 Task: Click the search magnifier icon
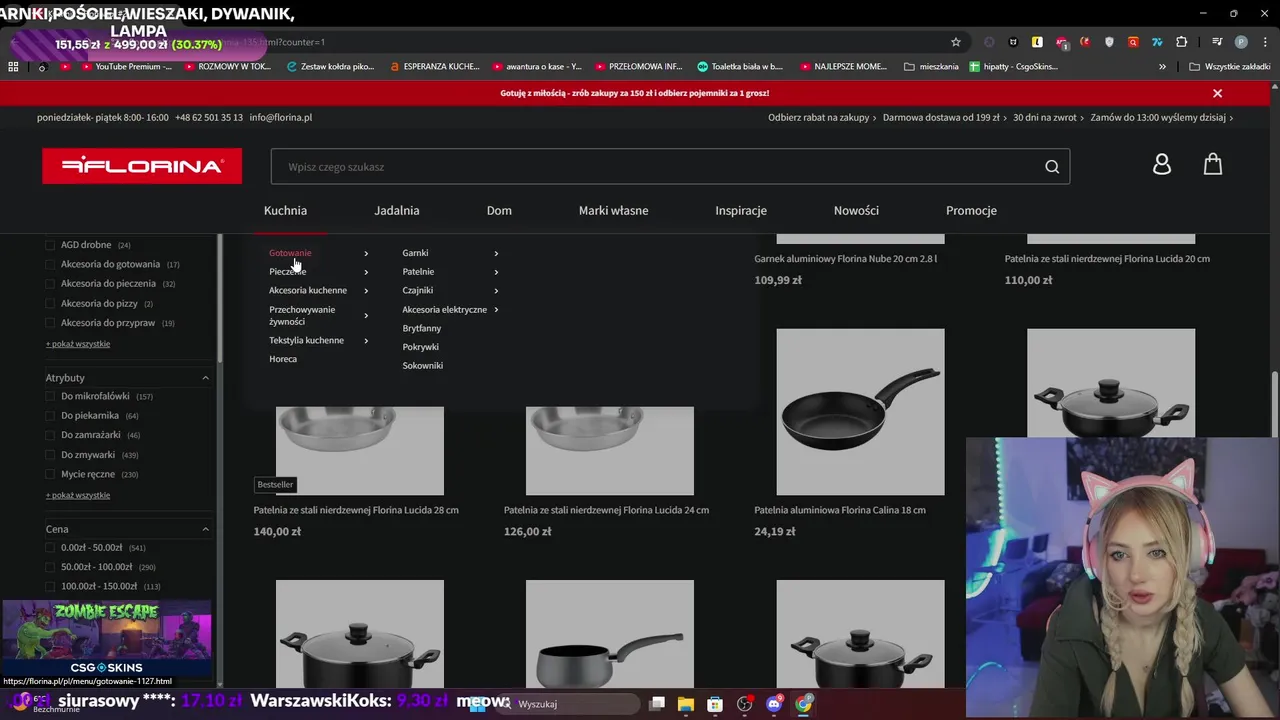click(1052, 167)
